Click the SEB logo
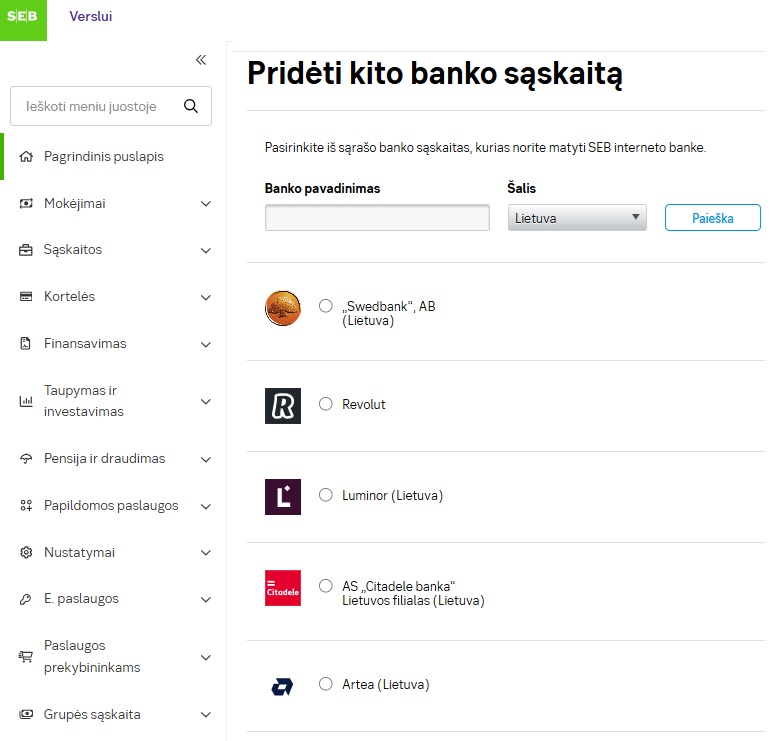Image resolution: width=779 pixels, height=741 pixels. (23, 20)
